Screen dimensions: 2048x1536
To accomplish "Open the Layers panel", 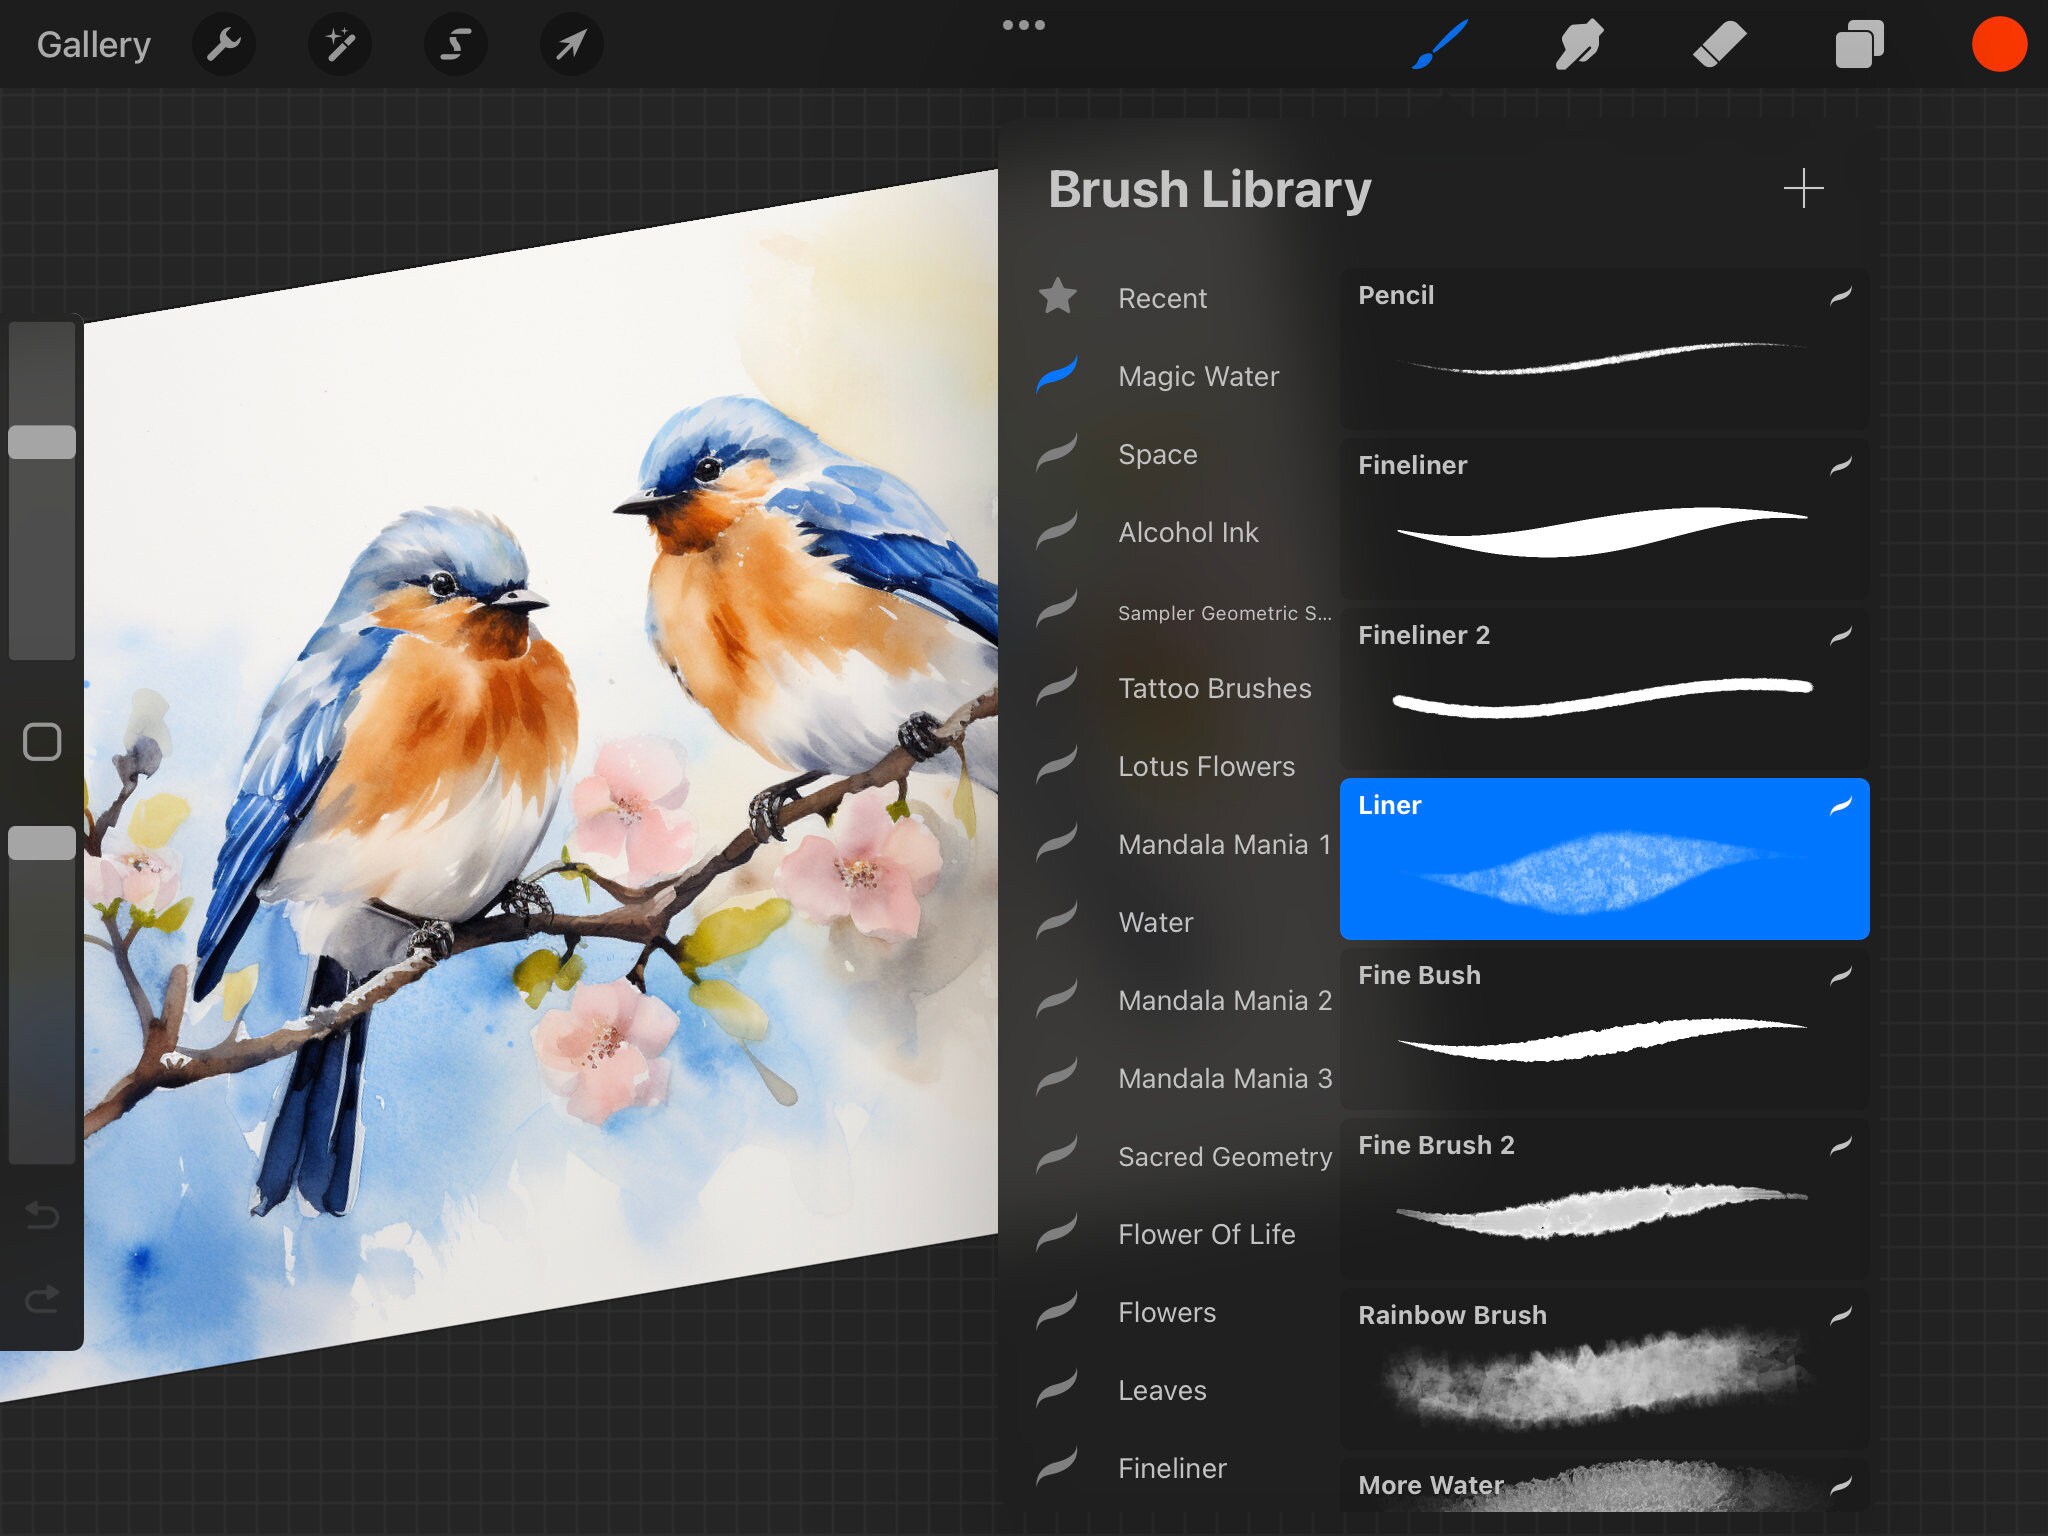I will click(x=1859, y=45).
